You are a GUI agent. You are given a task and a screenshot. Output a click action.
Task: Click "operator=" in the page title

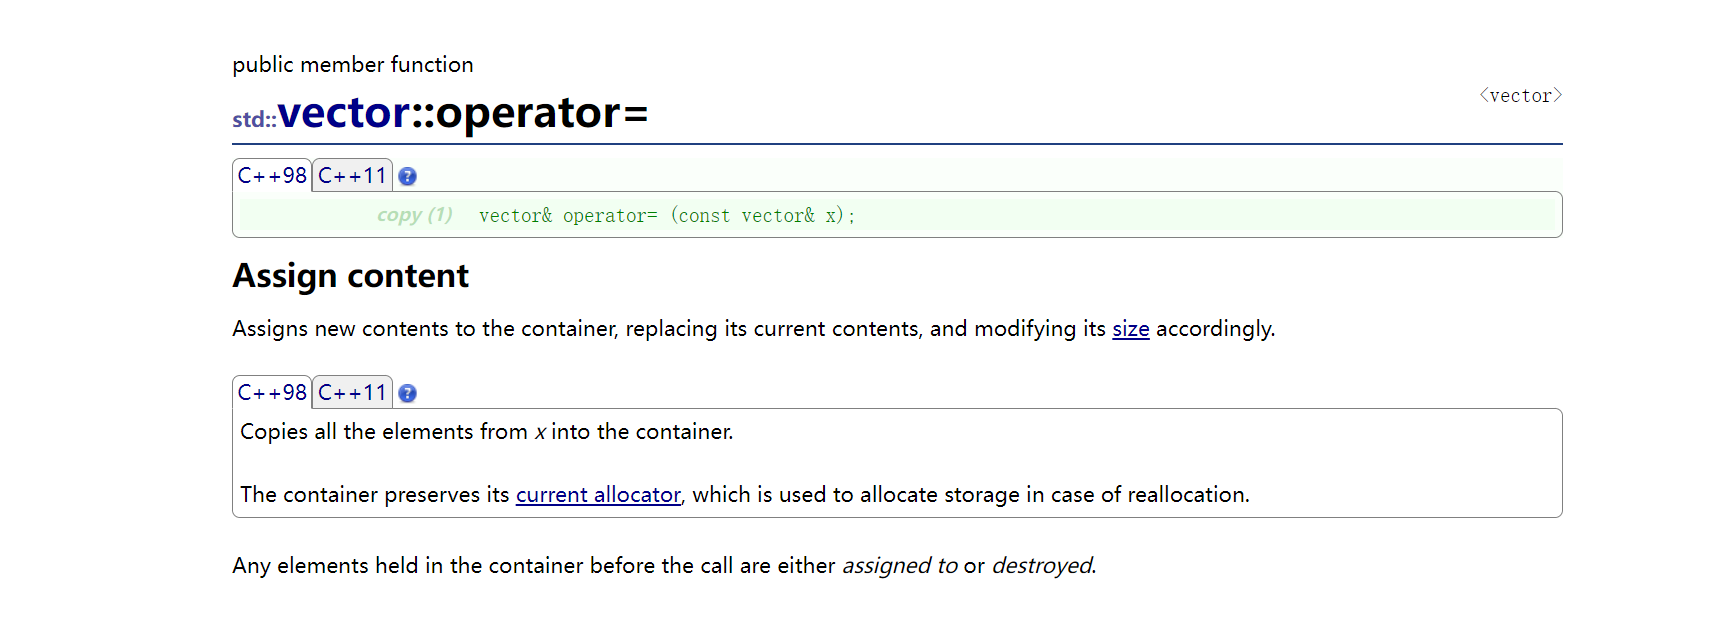(x=542, y=113)
